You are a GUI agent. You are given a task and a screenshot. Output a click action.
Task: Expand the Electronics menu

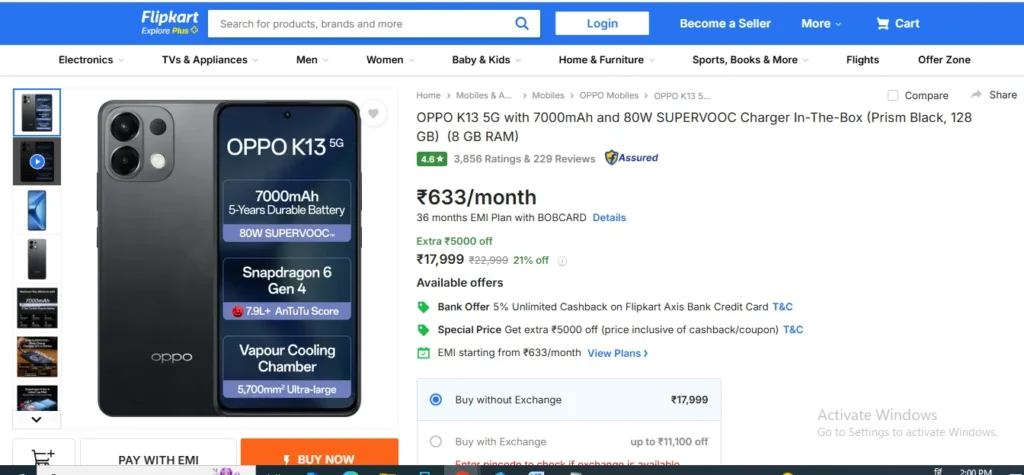click(x=91, y=59)
